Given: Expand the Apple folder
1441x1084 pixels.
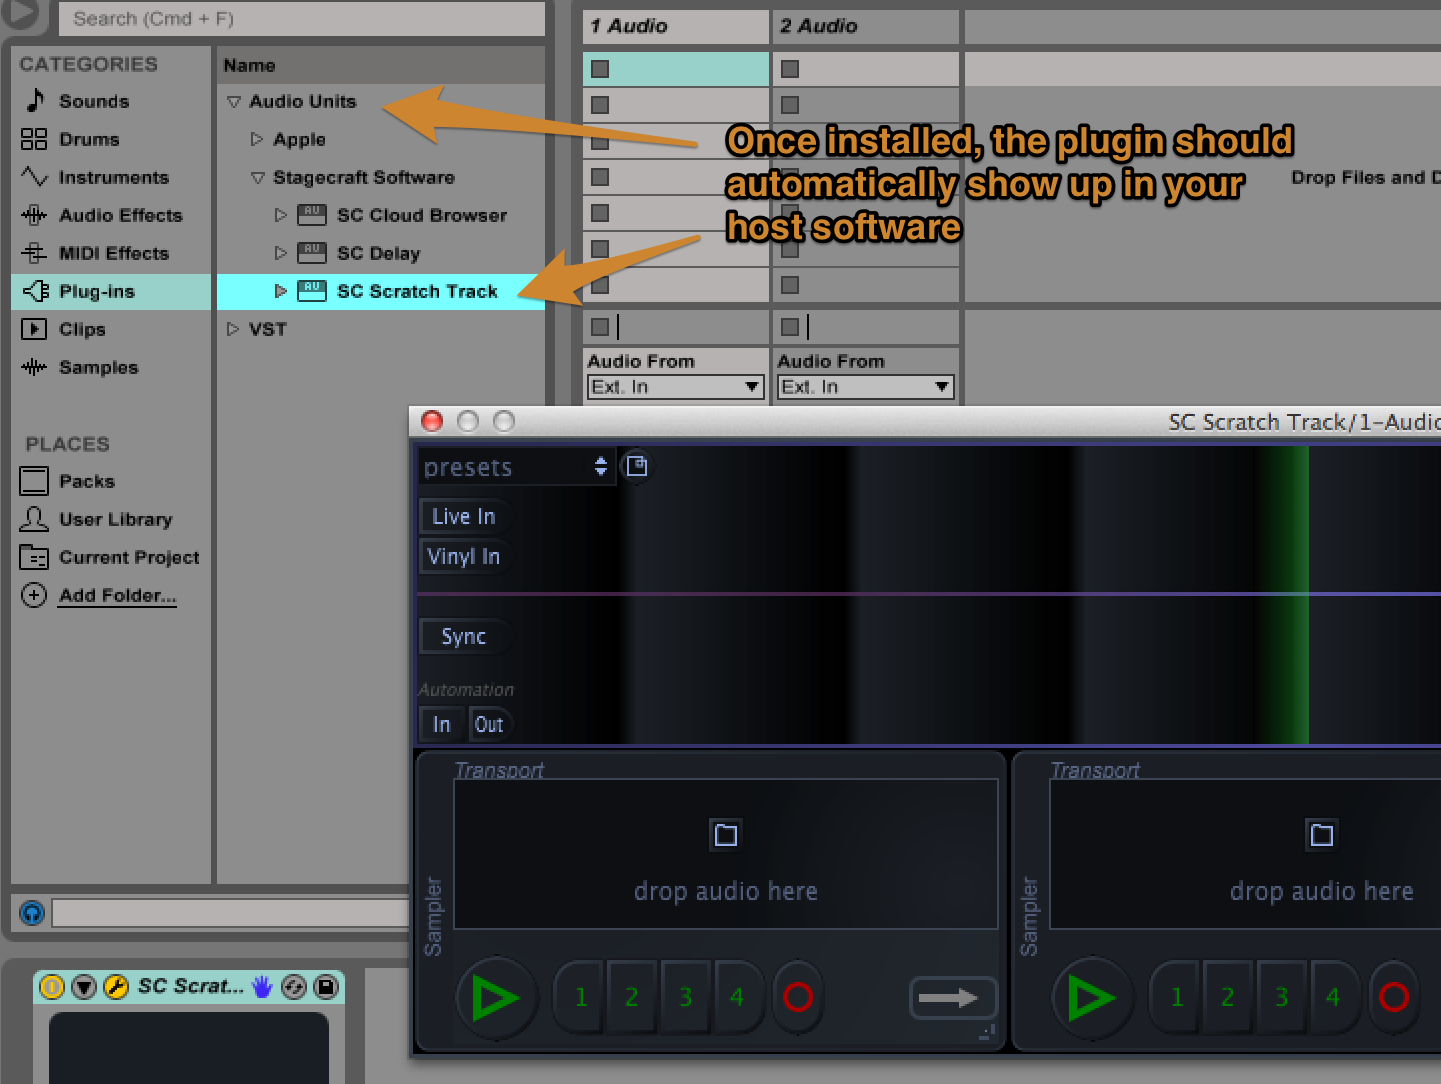Looking at the screenshot, I should tap(257, 140).
